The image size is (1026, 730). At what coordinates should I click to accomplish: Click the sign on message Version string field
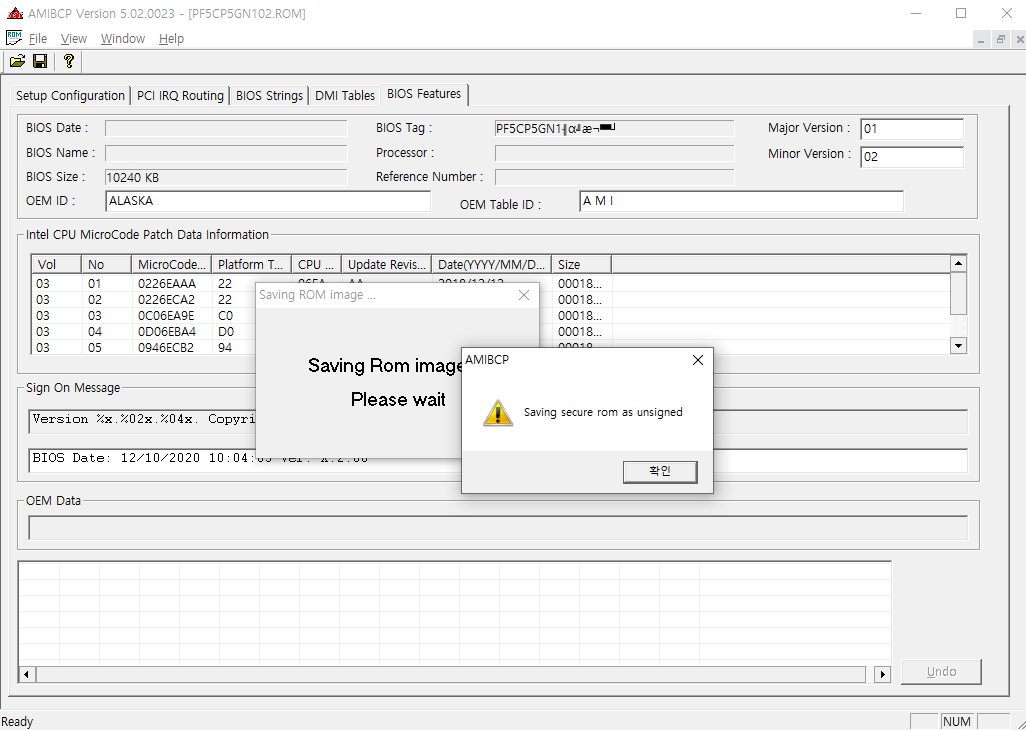[x=143, y=420]
